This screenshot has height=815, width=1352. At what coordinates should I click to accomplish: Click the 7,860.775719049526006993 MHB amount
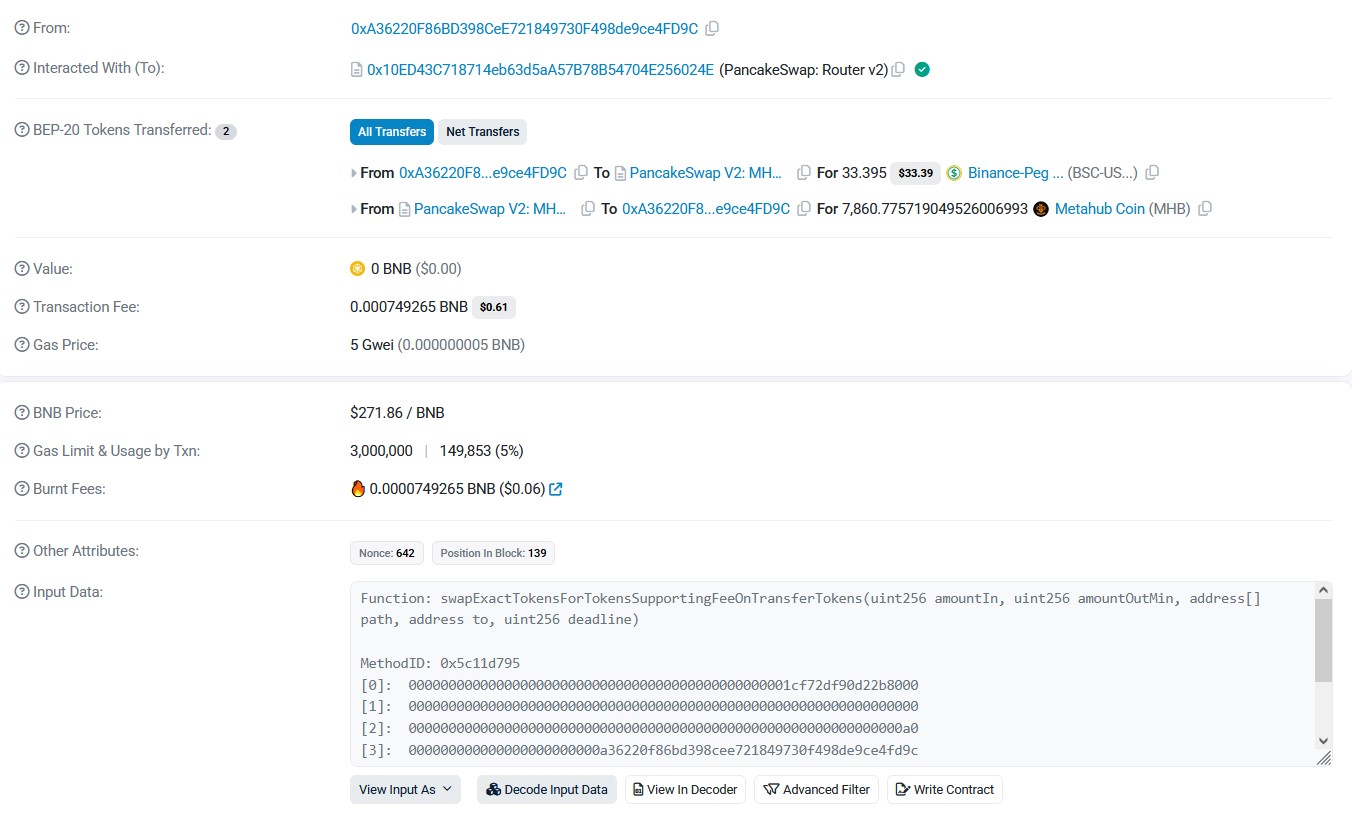click(936, 209)
